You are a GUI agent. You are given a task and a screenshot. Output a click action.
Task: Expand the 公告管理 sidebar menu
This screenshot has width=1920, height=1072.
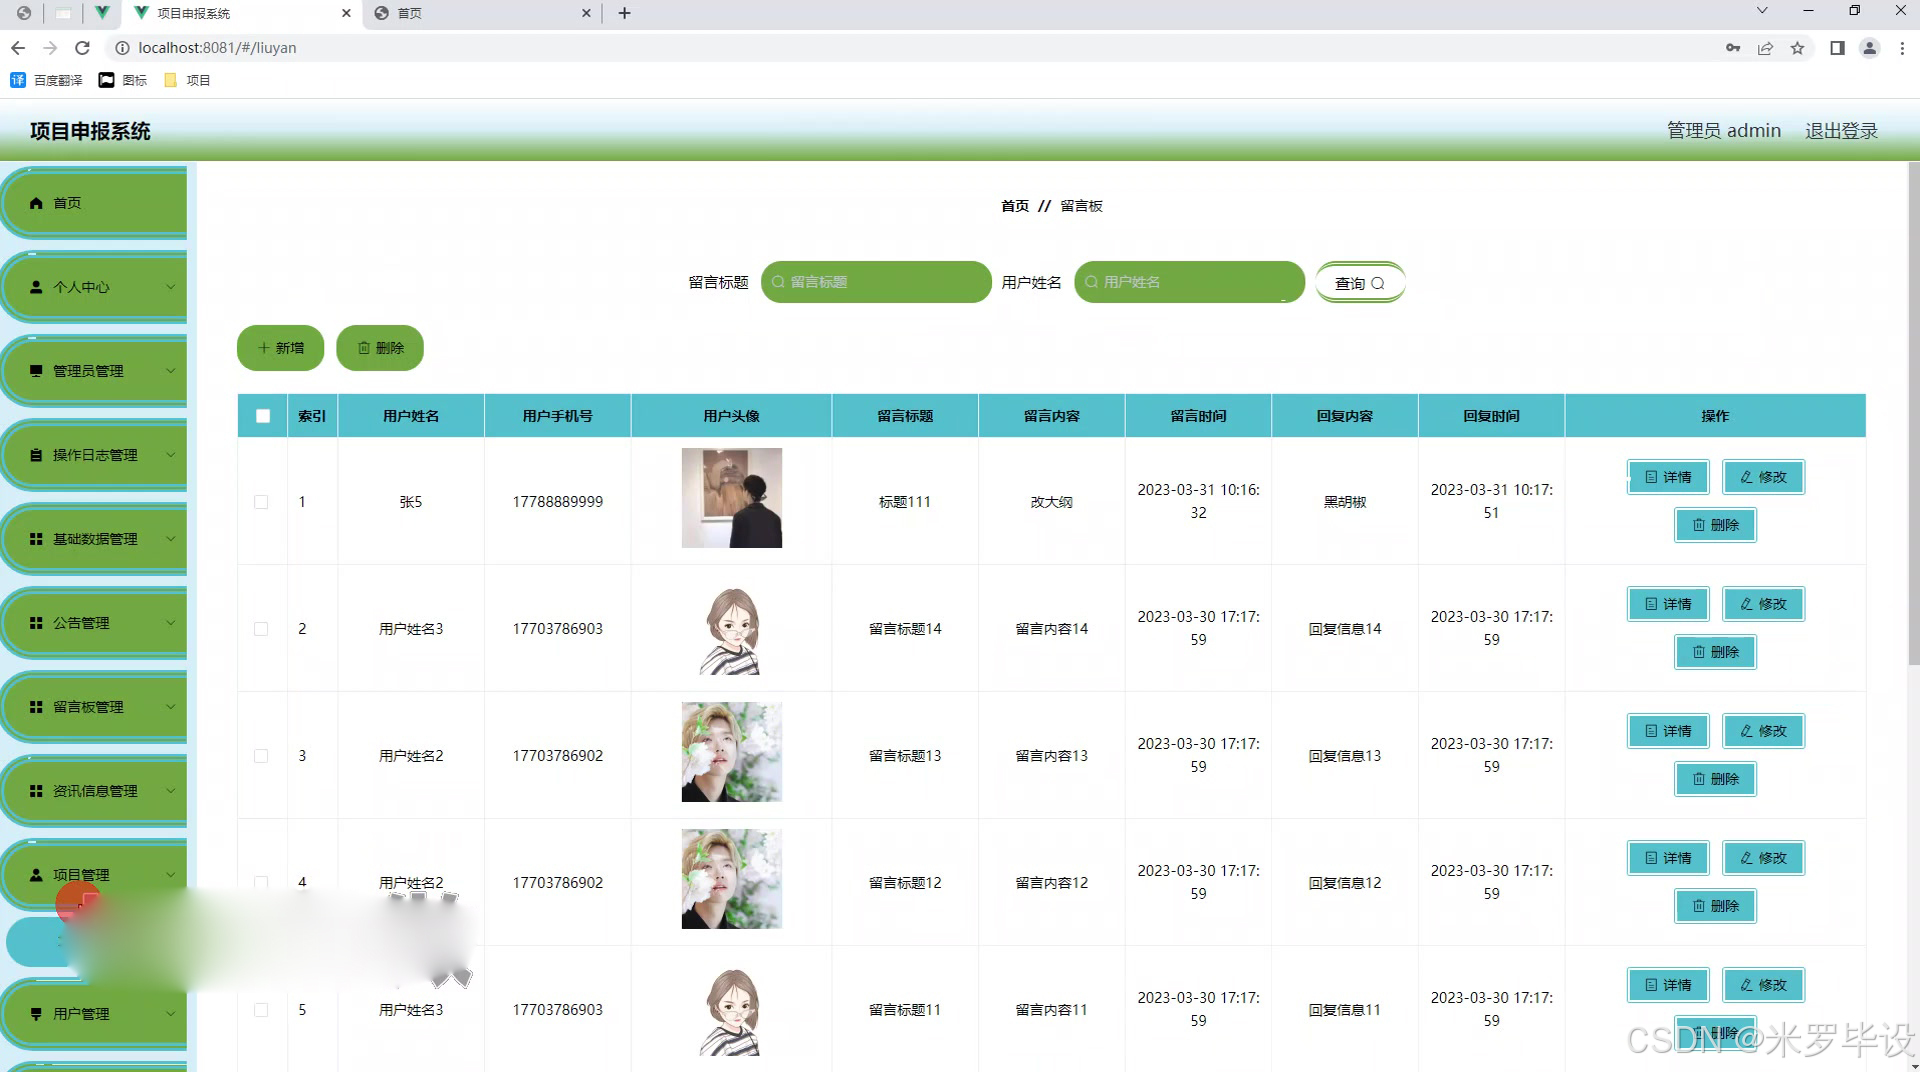(x=95, y=623)
